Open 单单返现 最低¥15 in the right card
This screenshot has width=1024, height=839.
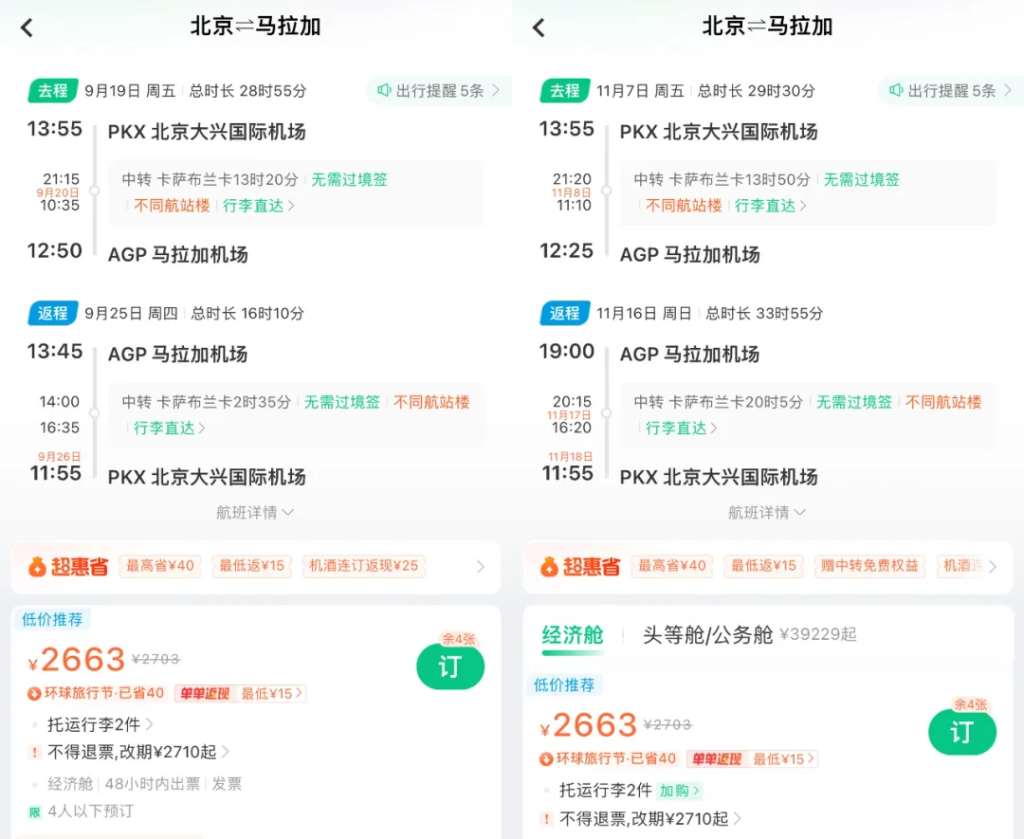click(x=752, y=759)
